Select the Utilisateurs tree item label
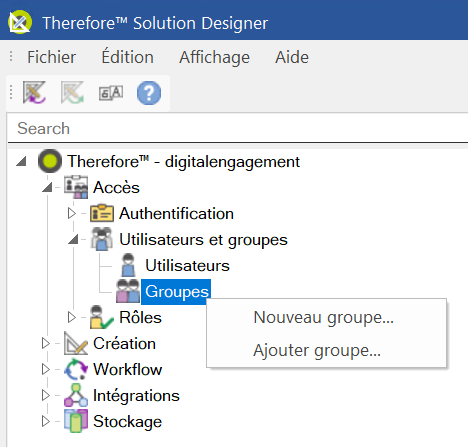 coord(187,266)
